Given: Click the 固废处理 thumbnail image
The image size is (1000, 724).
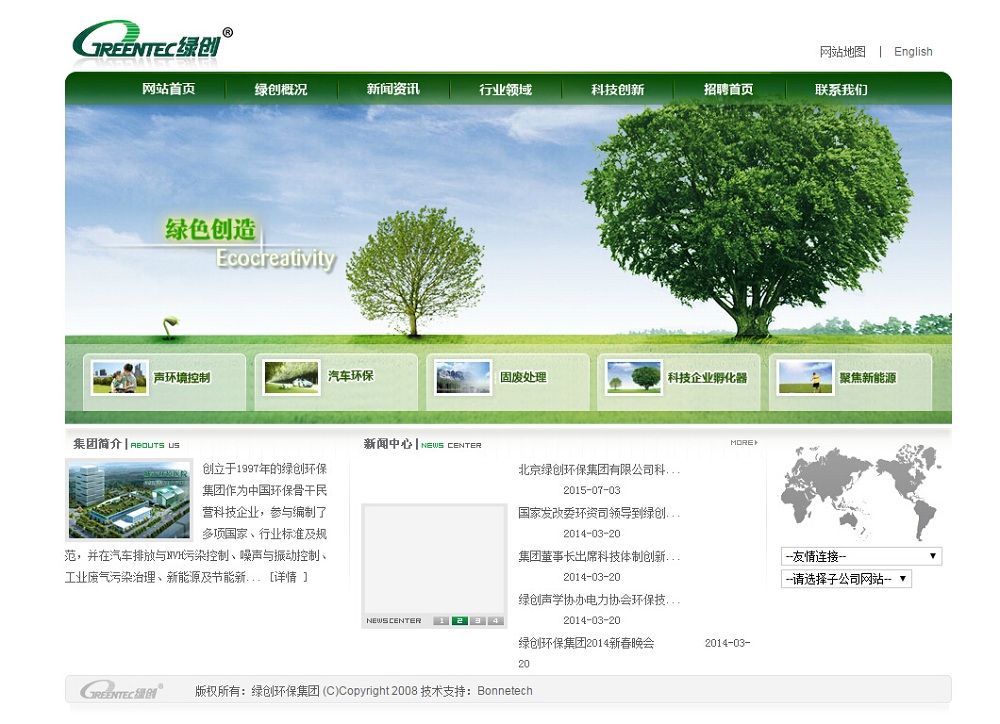Looking at the screenshot, I should pyautogui.click(x=463, y=378).
